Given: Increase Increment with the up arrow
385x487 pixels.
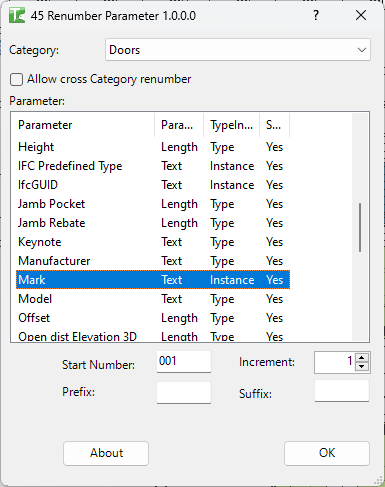Looking at the screenshot, I should coord(362,358).
